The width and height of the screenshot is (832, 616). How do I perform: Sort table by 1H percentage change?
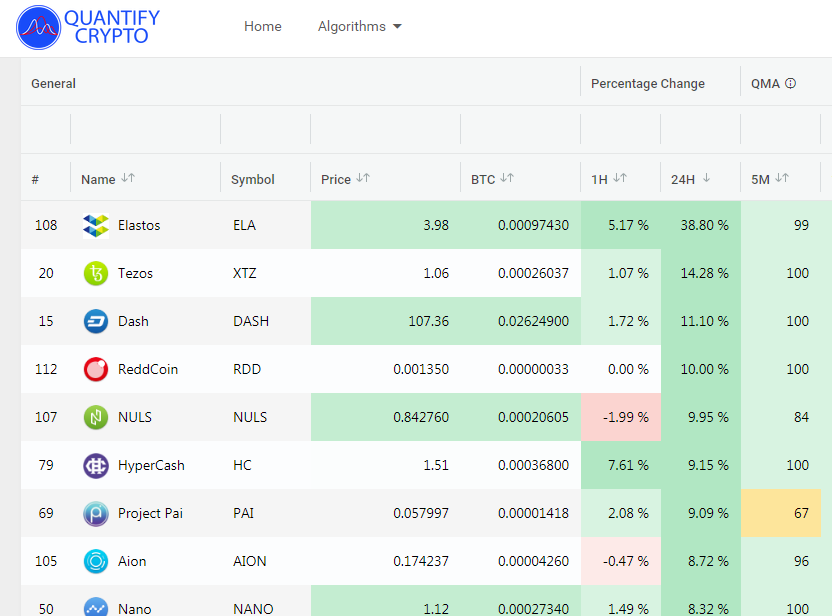tap(620, 178)
